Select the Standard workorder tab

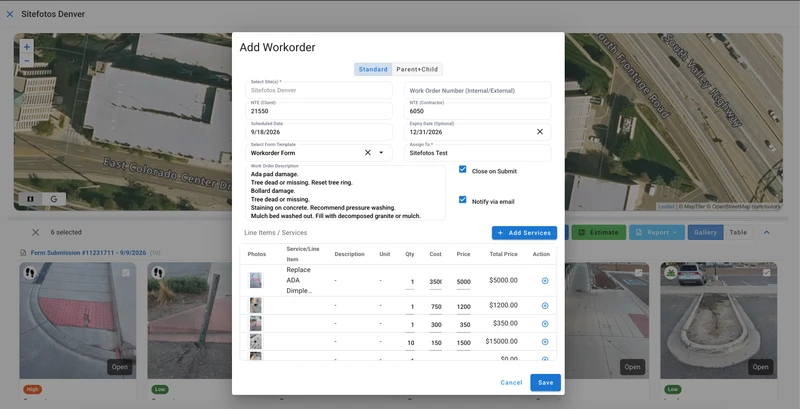pos(373,69)
